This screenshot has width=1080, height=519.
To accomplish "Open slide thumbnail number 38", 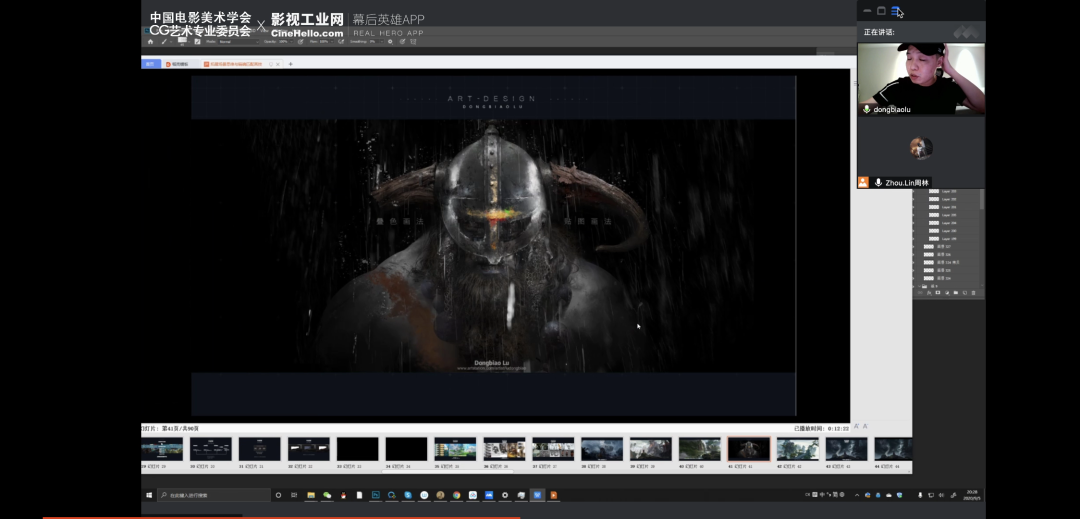I will pyautogui.click(x=601, y=449).
